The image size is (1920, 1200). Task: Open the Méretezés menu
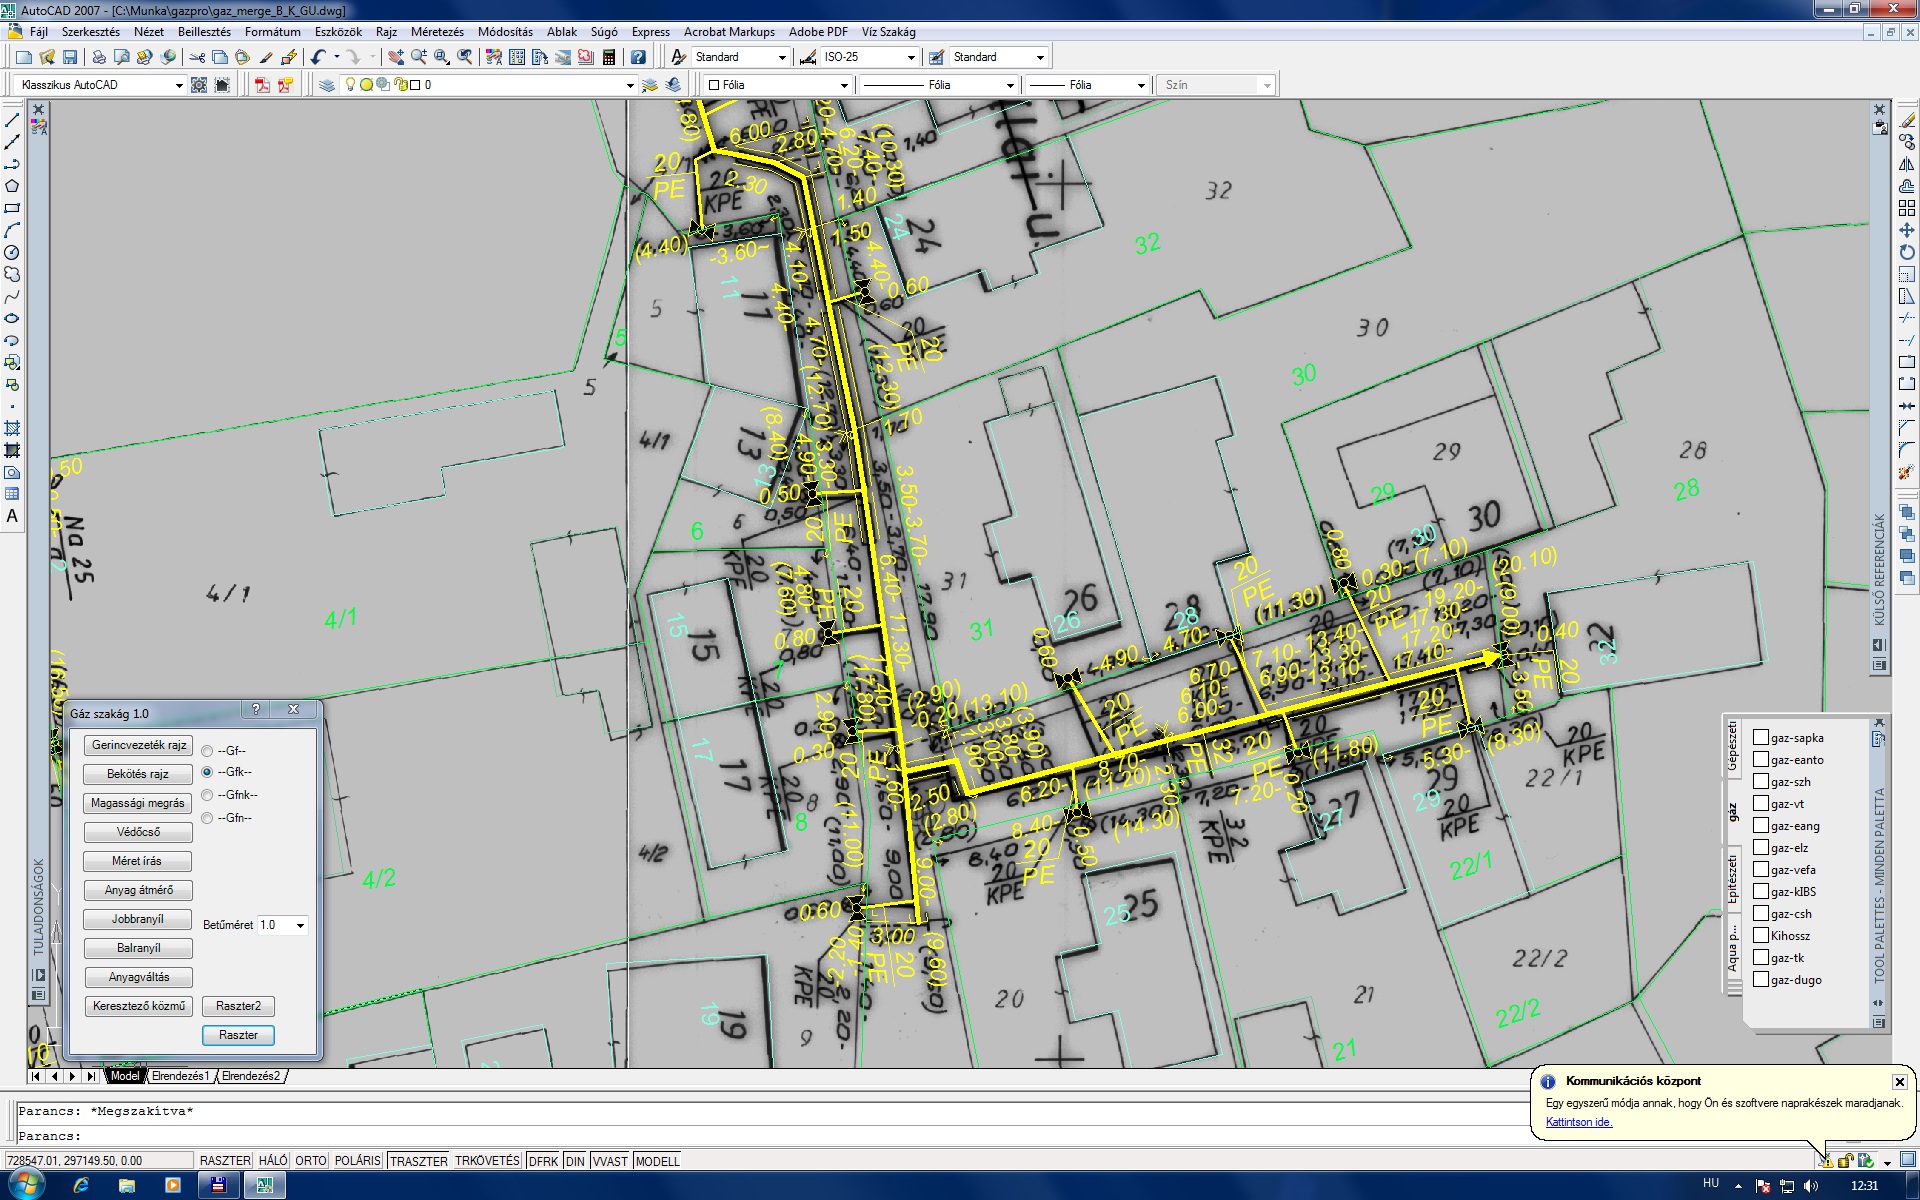point(437,32)
